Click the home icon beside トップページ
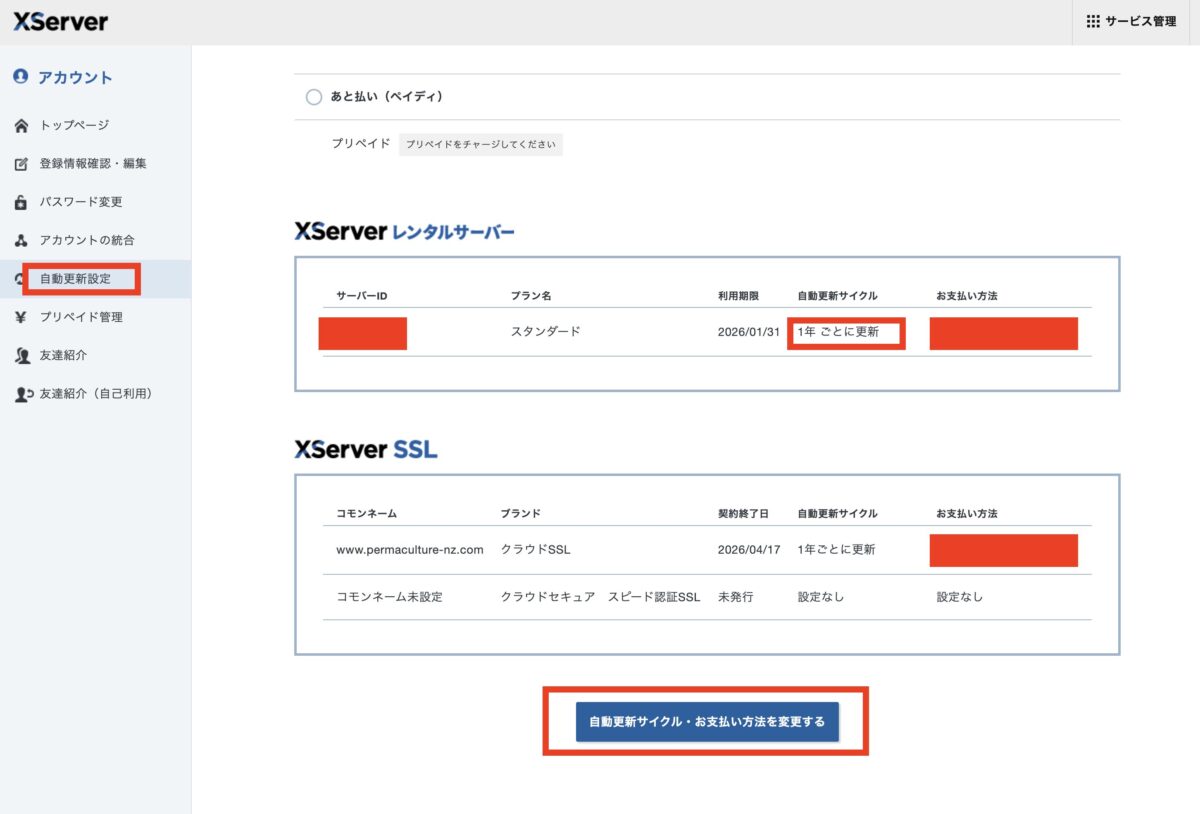The height and width of the screenshot is (814, 1200). point(21,126)
